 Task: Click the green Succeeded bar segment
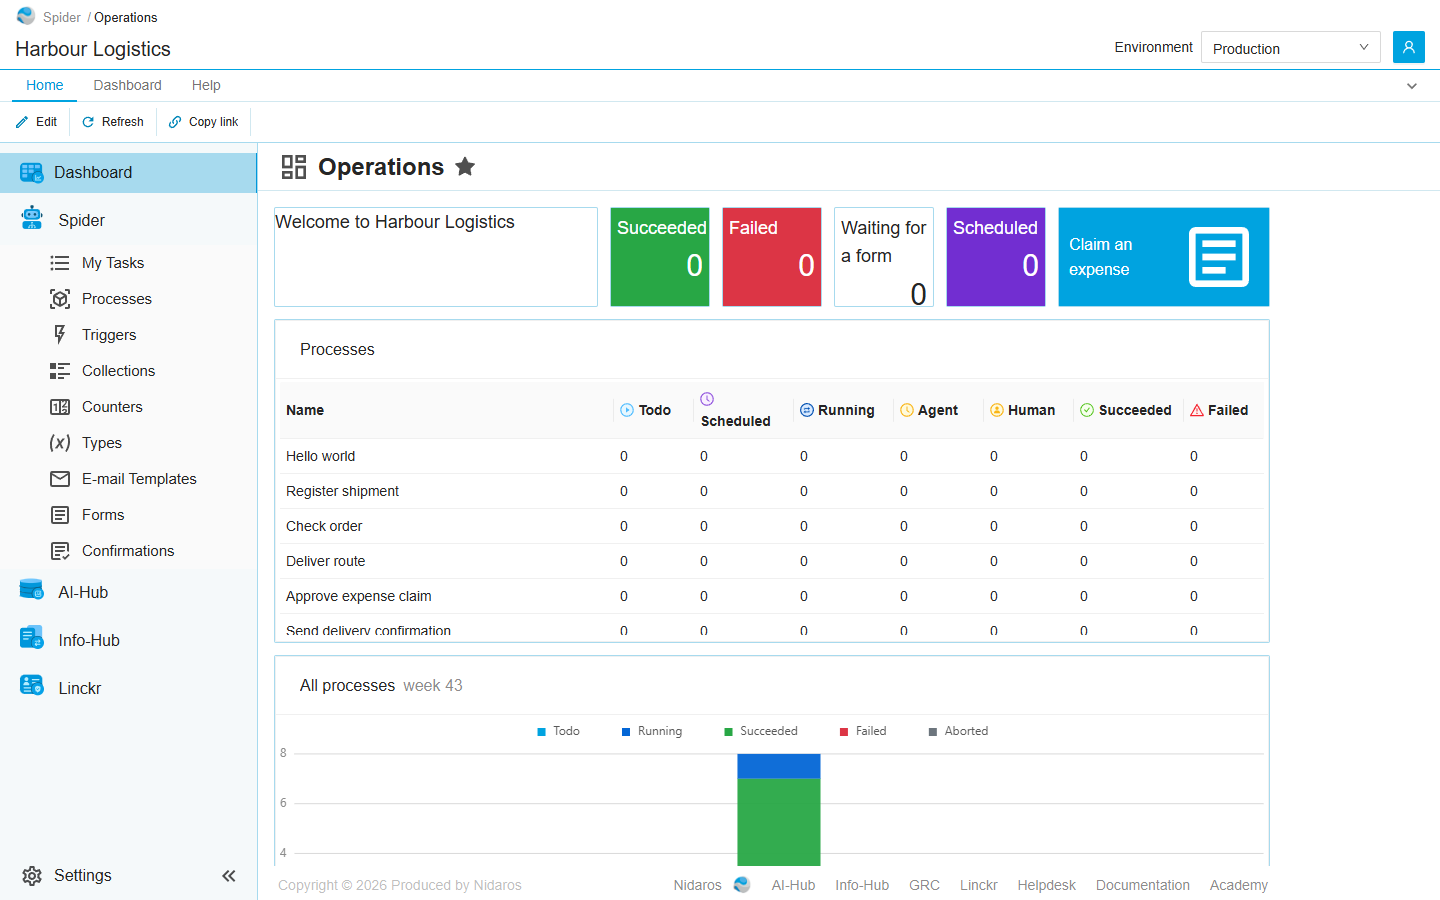point(779,822)
